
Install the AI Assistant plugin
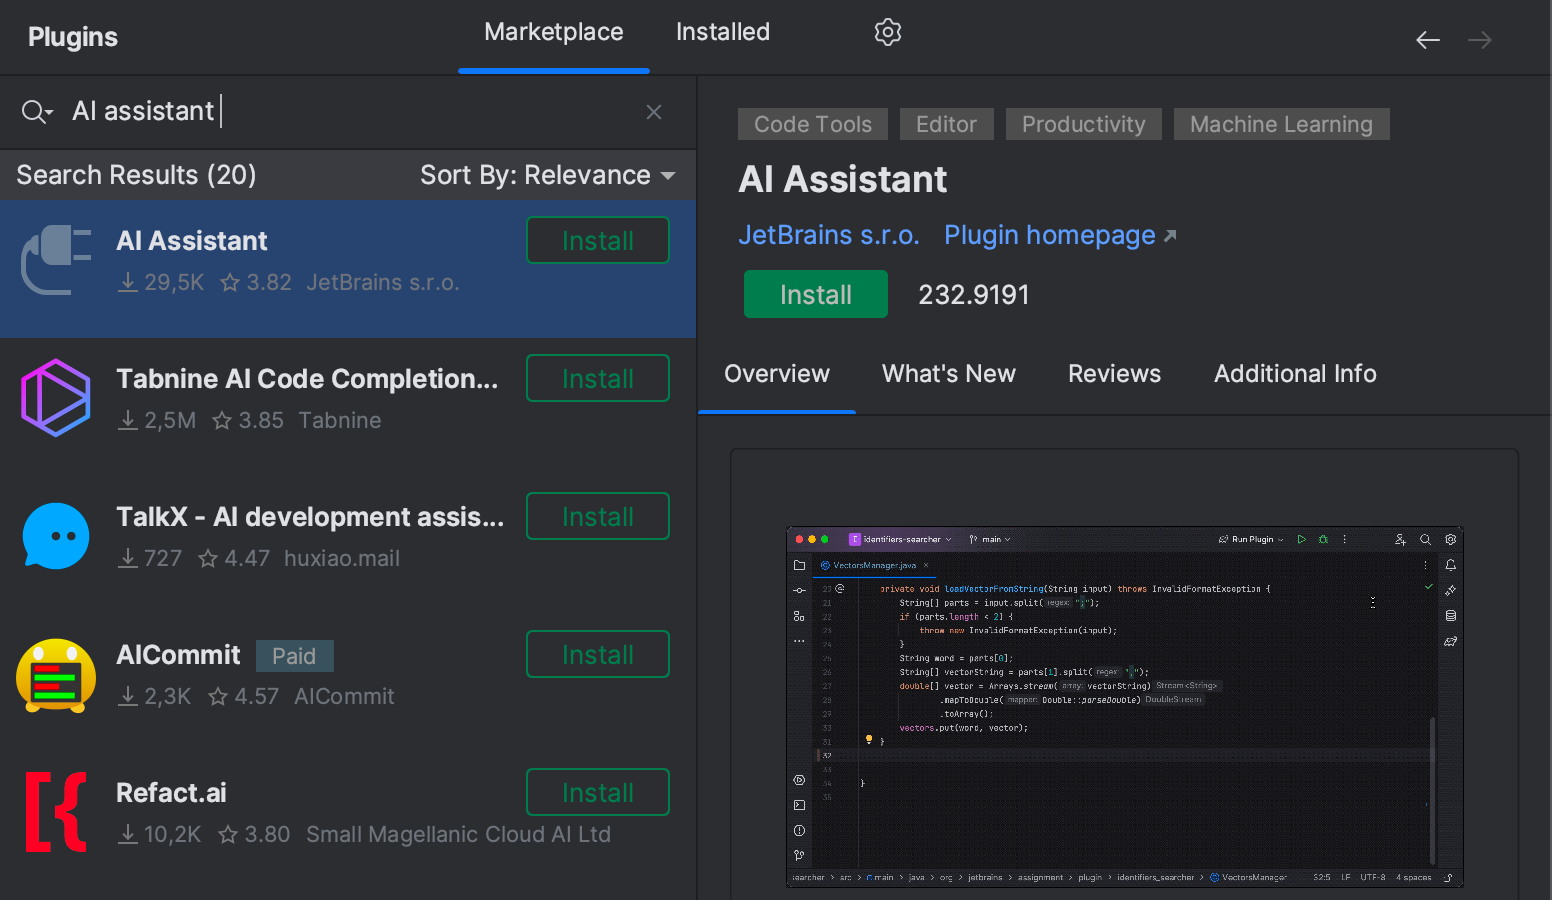point(815,294)
